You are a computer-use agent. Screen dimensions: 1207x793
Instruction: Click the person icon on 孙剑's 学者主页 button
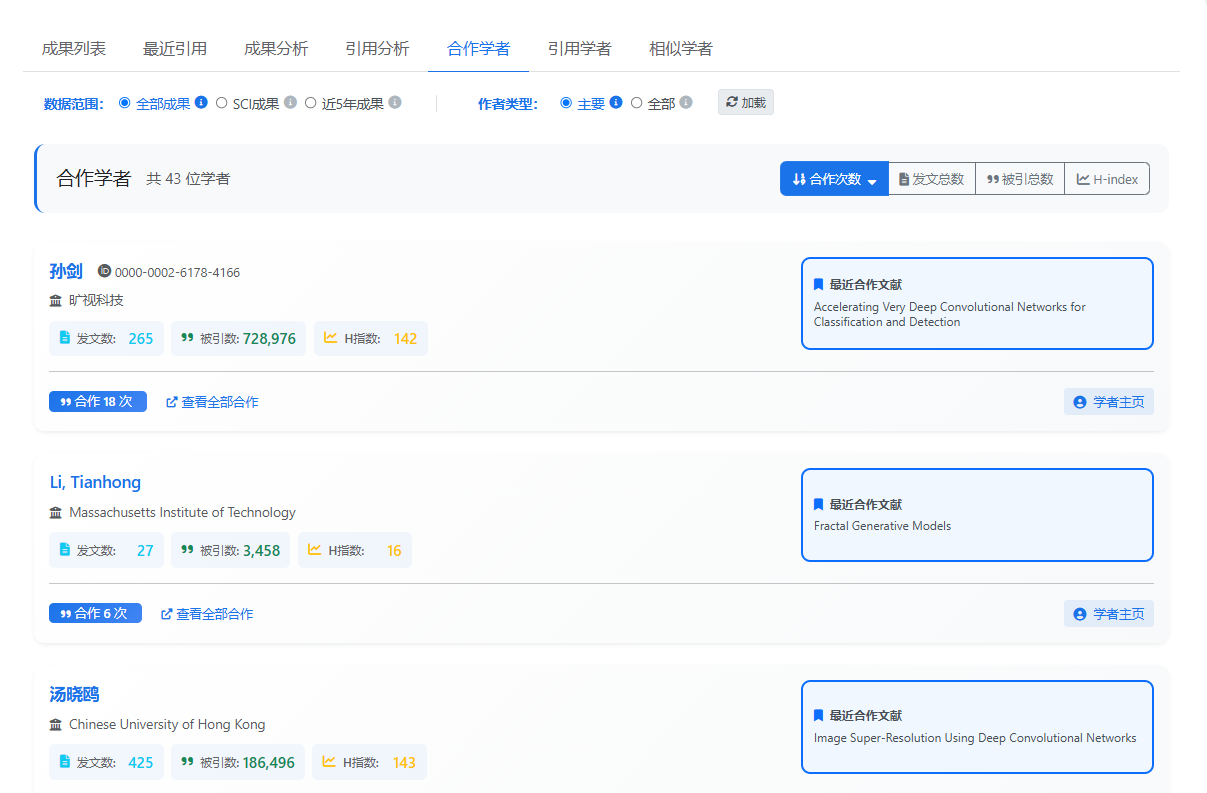[x=1079, y=401]
